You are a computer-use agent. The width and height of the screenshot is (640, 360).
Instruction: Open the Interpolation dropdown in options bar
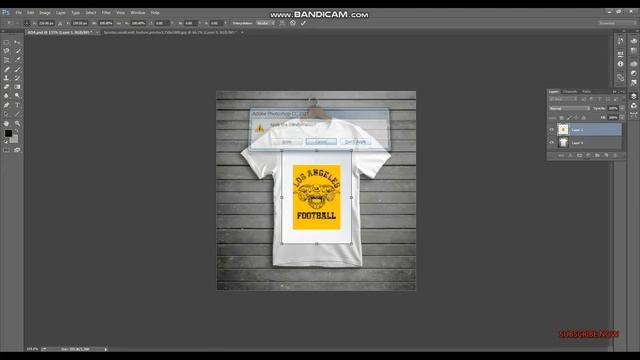point(265,23)
